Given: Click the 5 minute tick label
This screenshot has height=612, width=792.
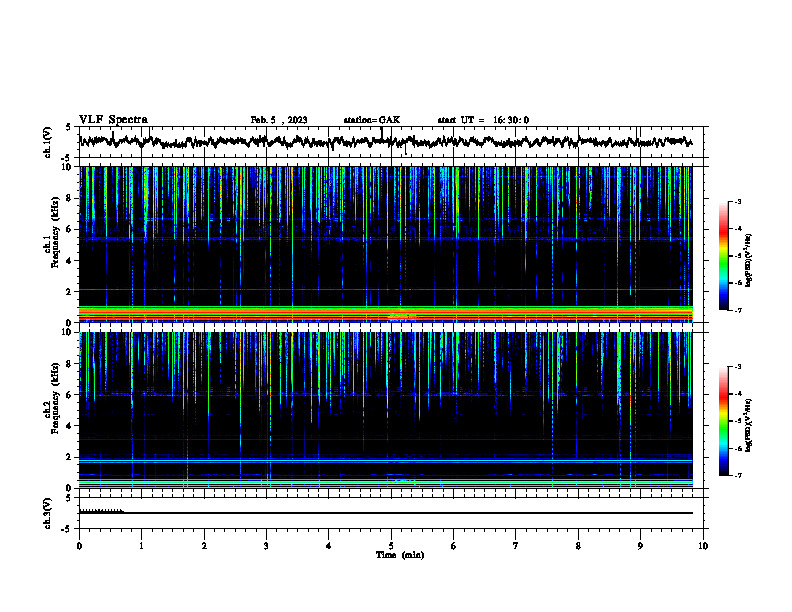Looking at the screenshot, I should pyautogui.click(x=391, y=546).
